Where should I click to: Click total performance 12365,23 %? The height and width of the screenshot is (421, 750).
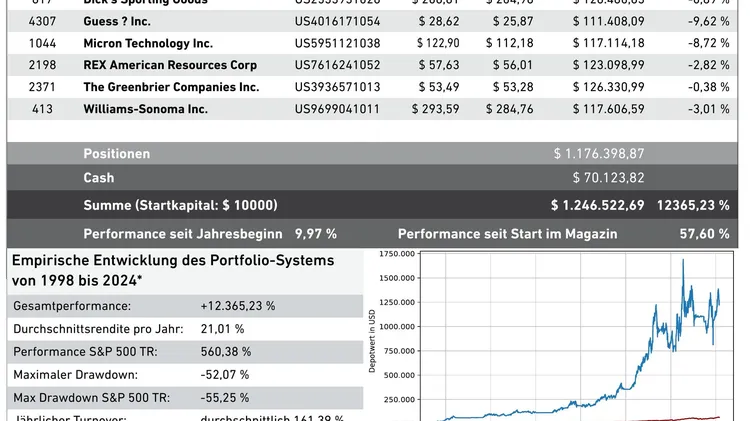tap(693, 205)
